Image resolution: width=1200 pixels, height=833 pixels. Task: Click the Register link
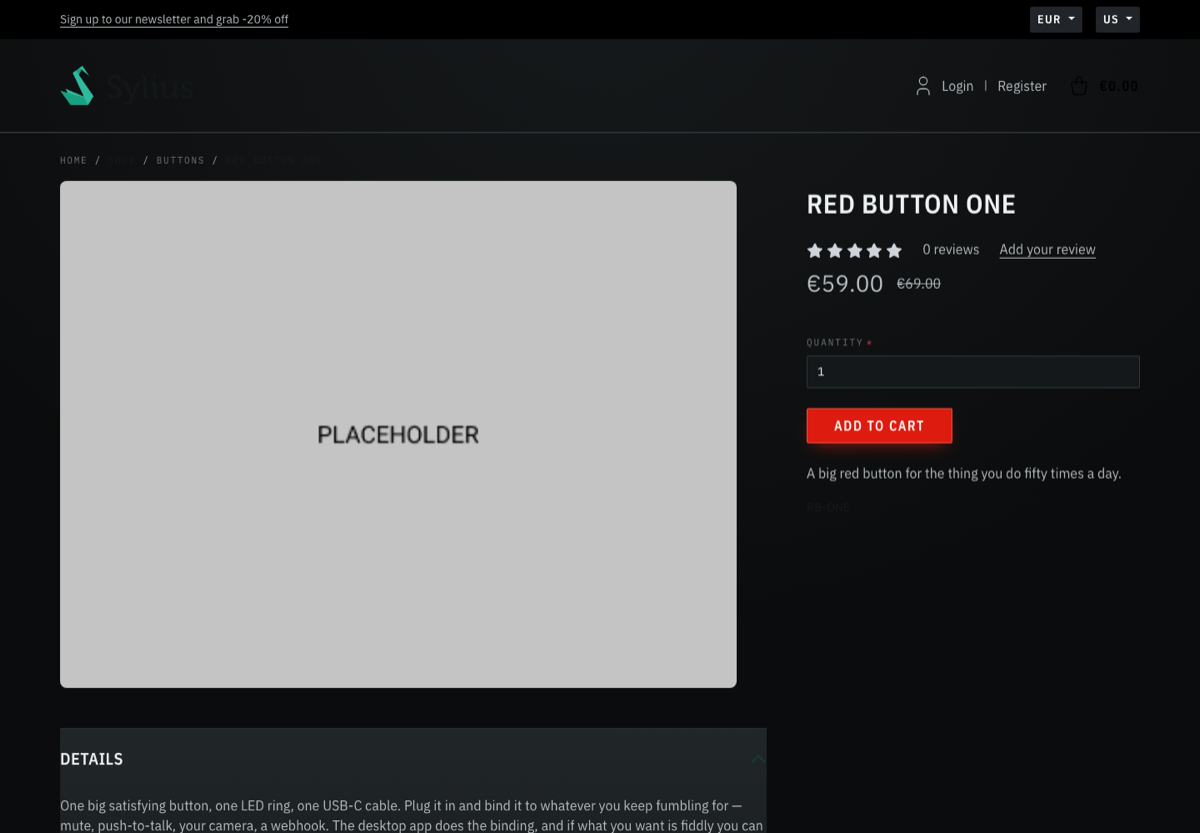click(1022, 86)
